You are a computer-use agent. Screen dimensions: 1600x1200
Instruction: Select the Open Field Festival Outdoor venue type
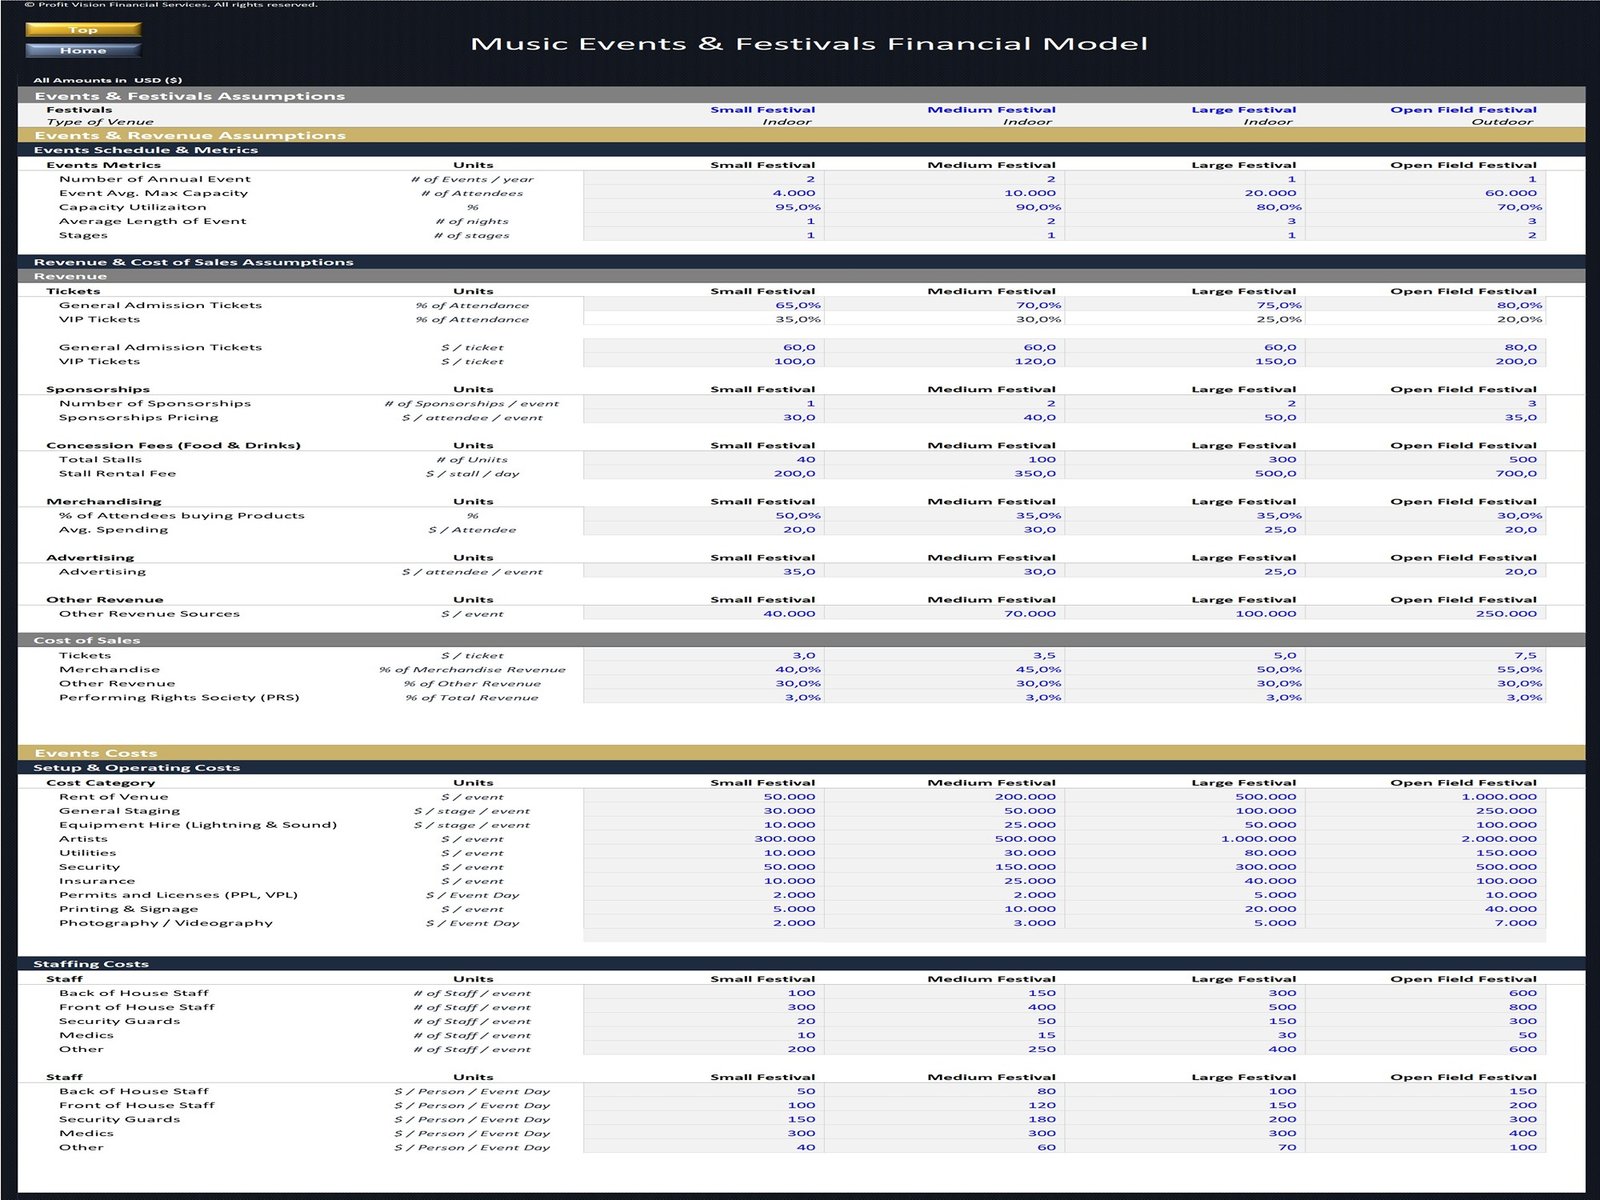tap(1501, 122)
